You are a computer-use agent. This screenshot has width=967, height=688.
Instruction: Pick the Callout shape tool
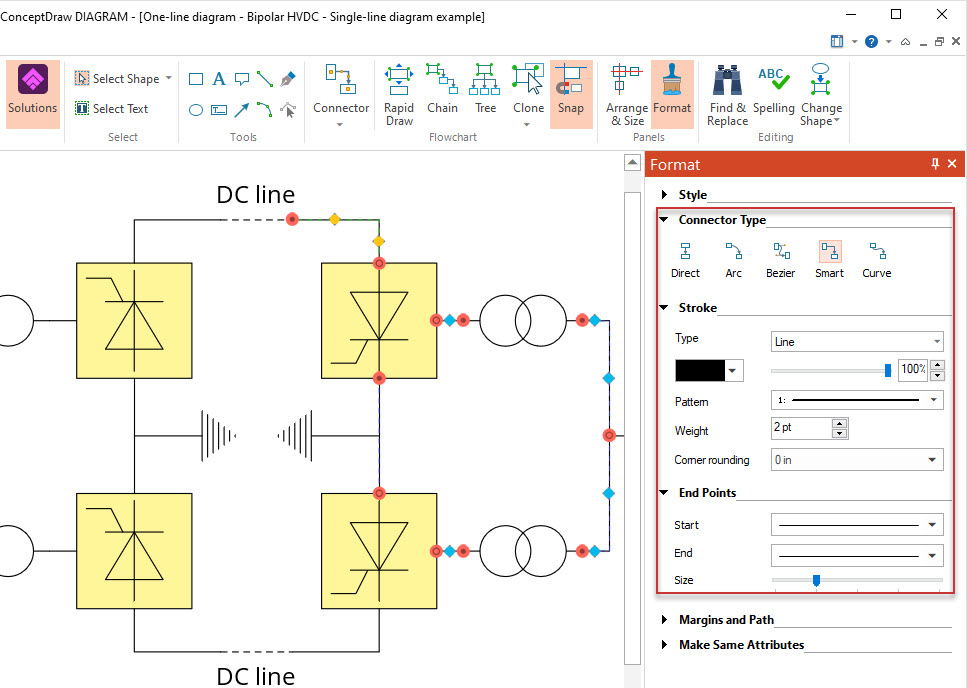click(x=242, y=79)
